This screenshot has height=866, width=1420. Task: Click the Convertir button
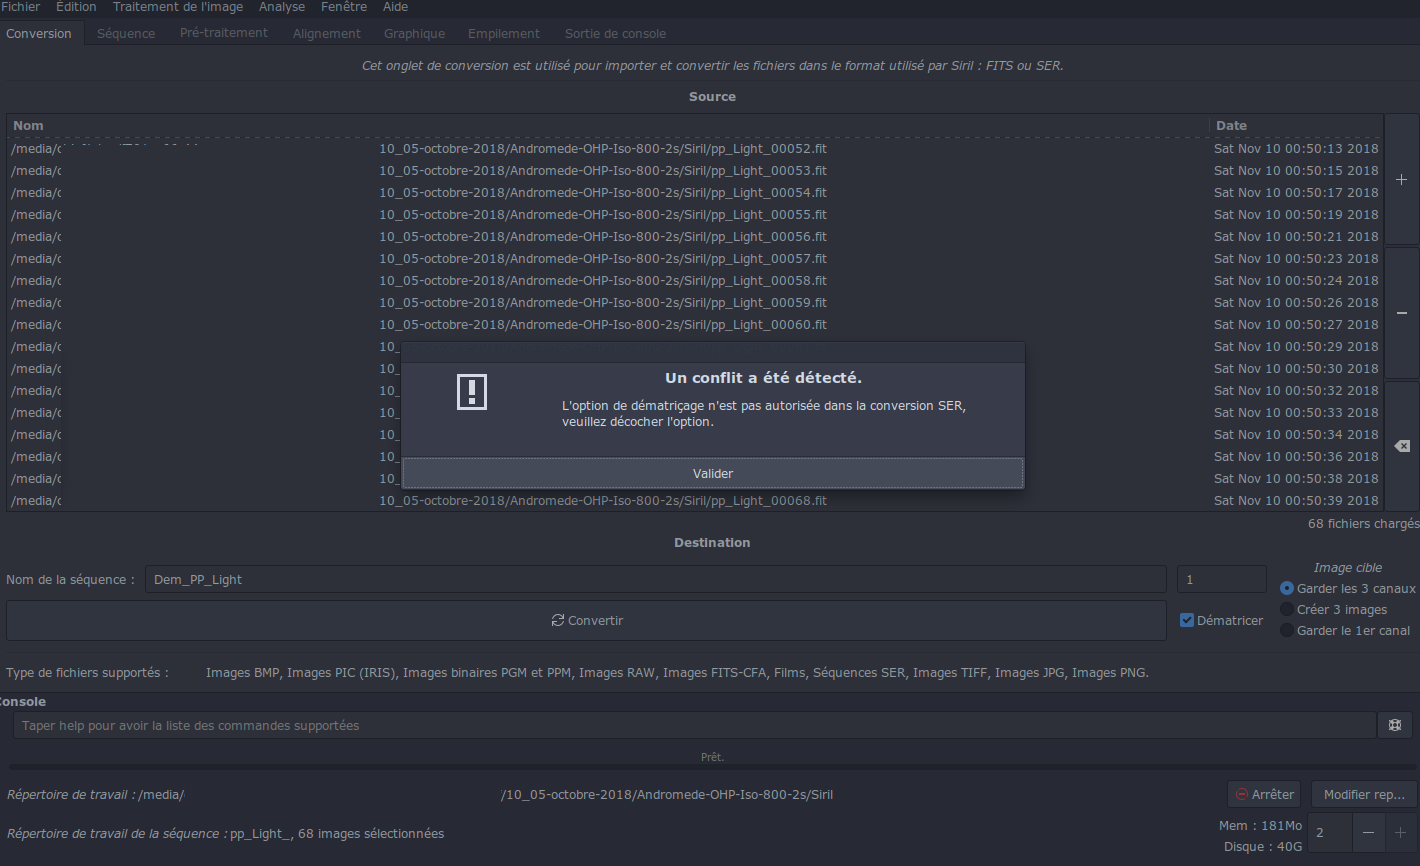tap(586, 620)
